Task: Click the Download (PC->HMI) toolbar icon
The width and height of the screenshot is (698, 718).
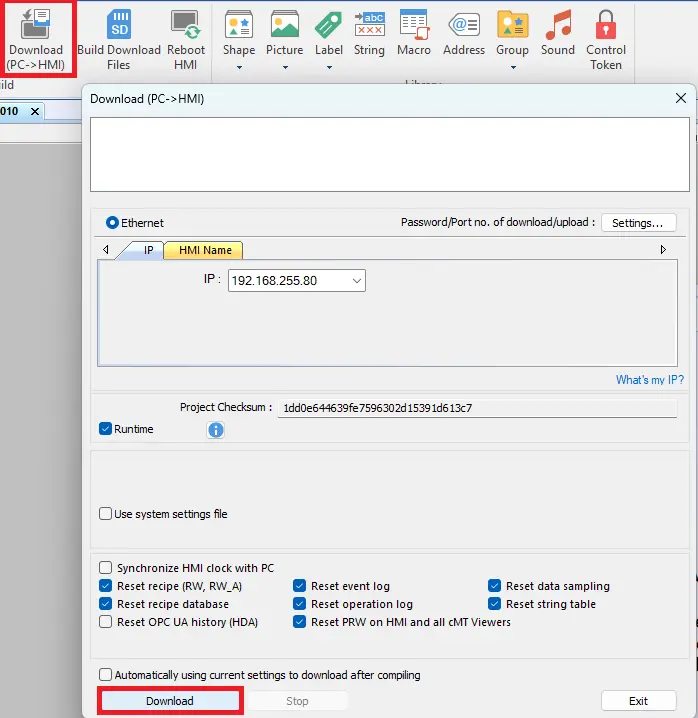Action: coord(36,40)
